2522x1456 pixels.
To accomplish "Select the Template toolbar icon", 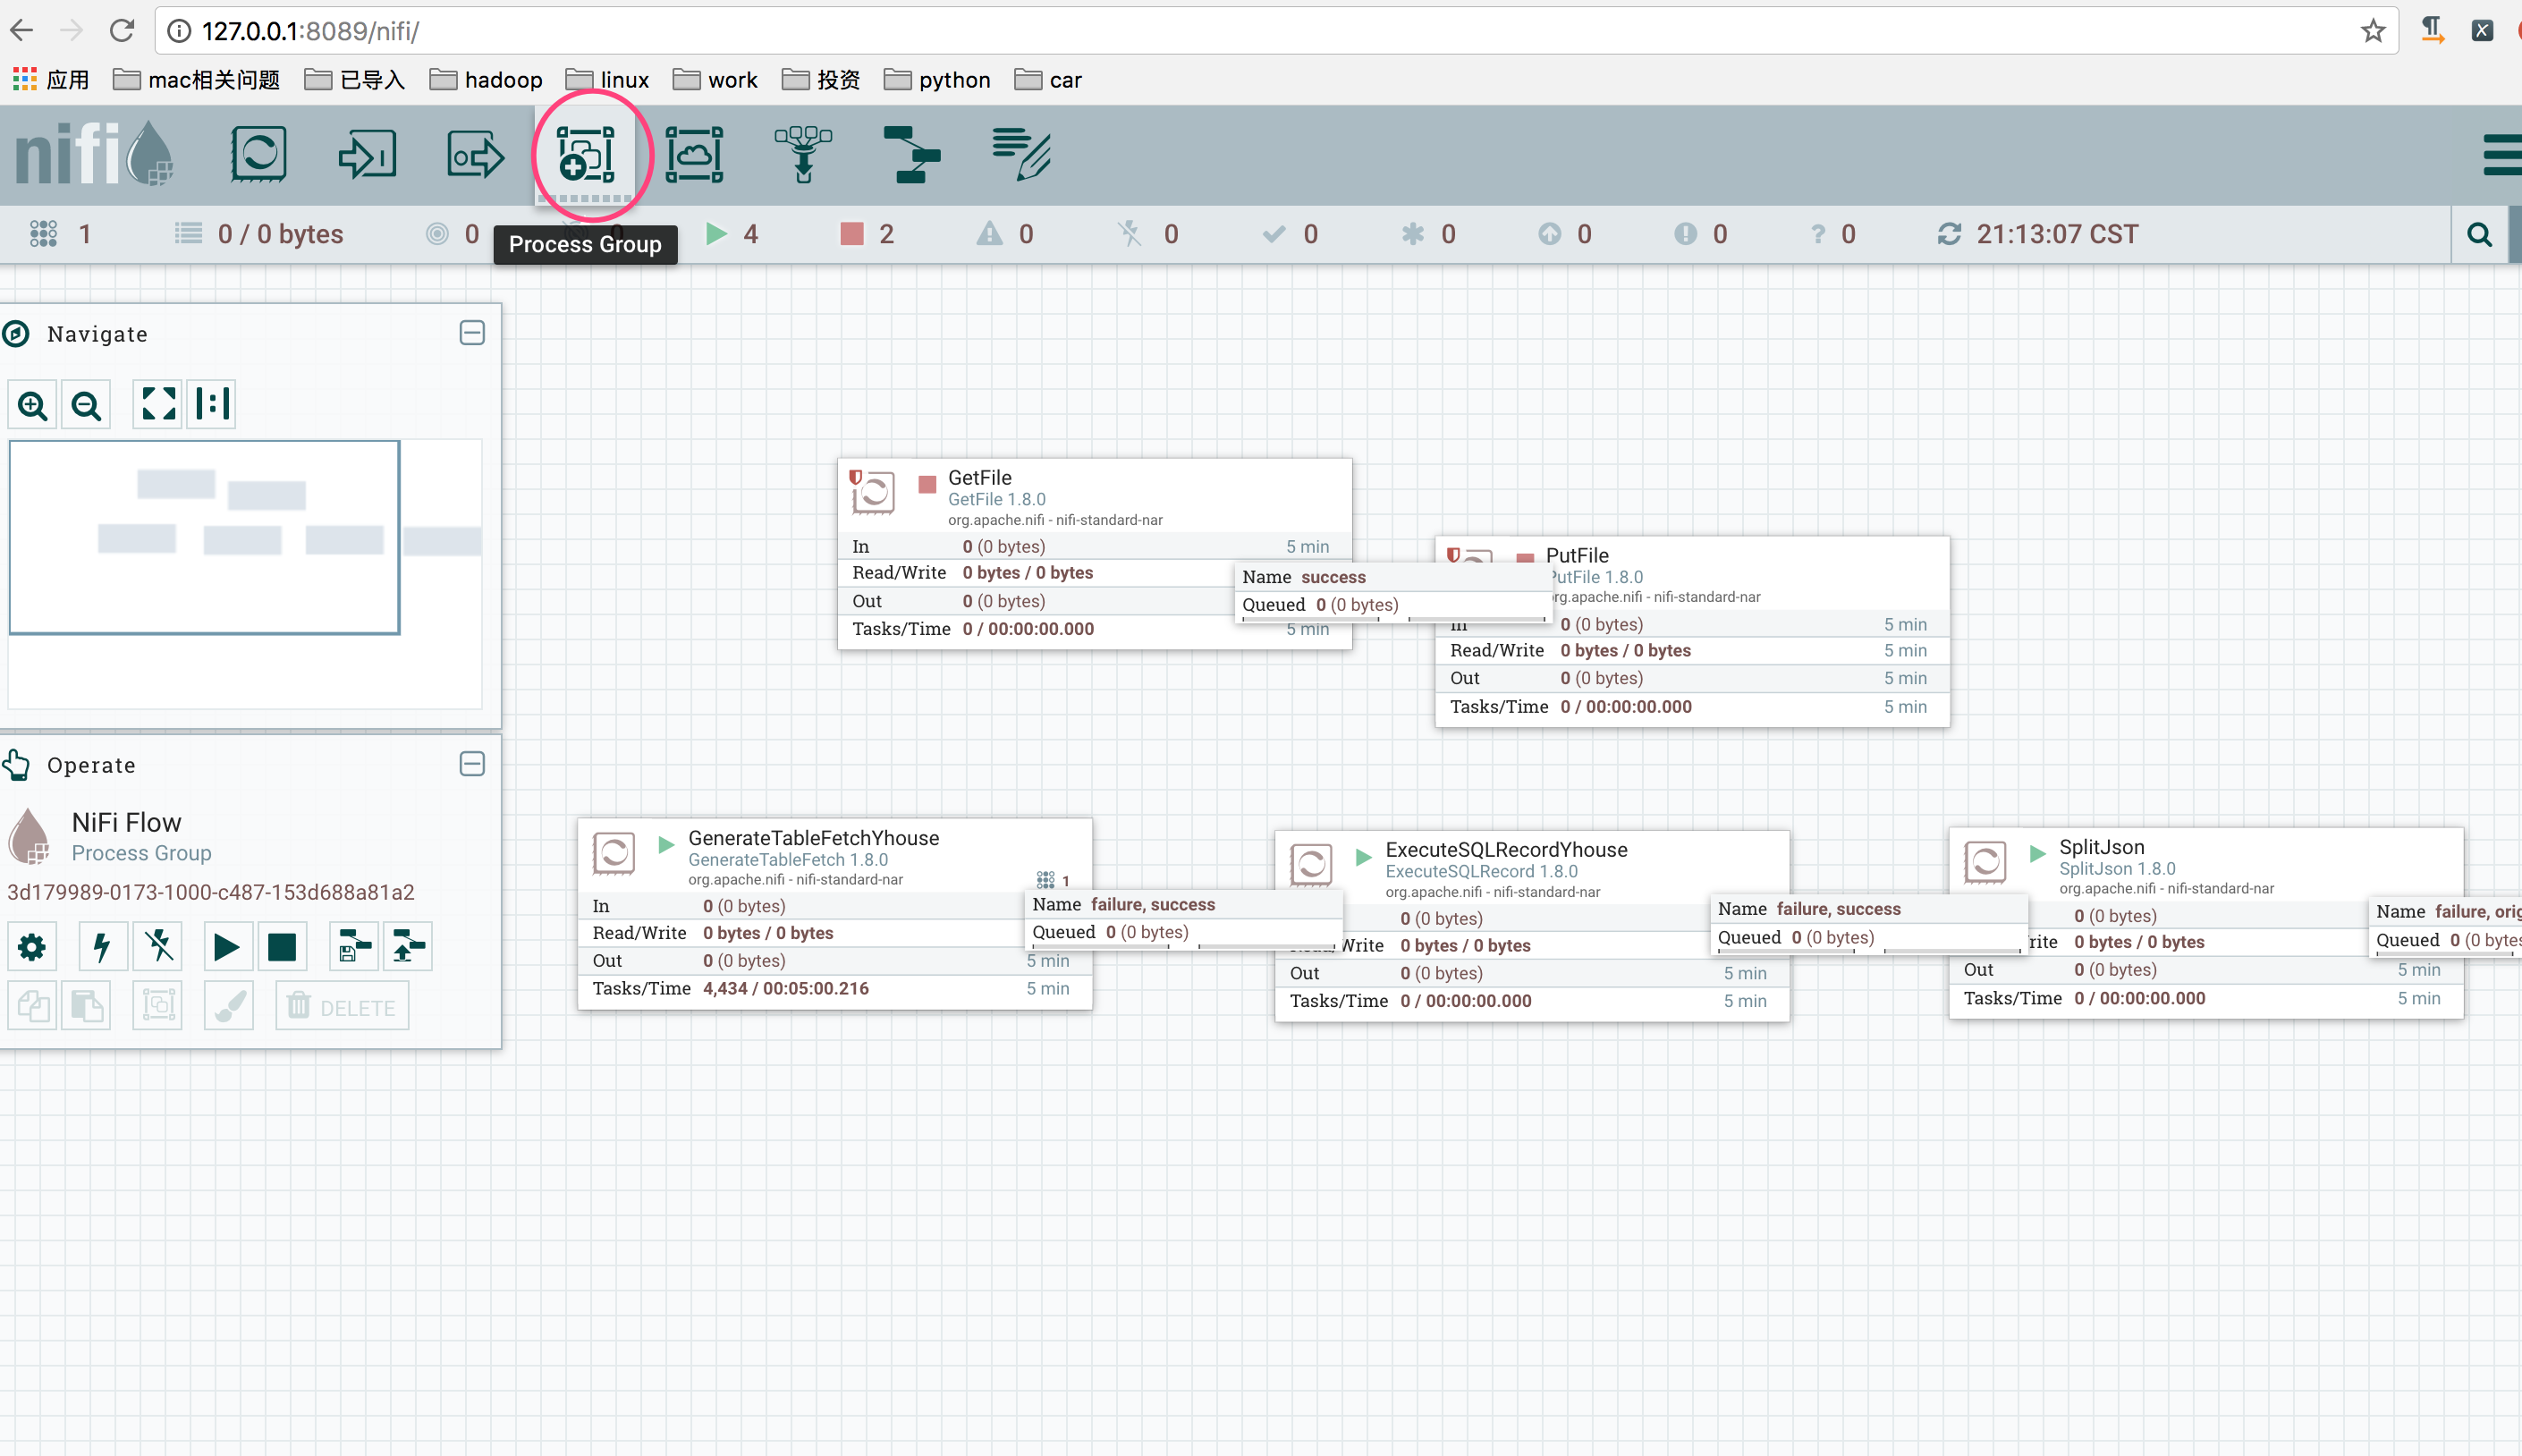I will coord(912,155).
